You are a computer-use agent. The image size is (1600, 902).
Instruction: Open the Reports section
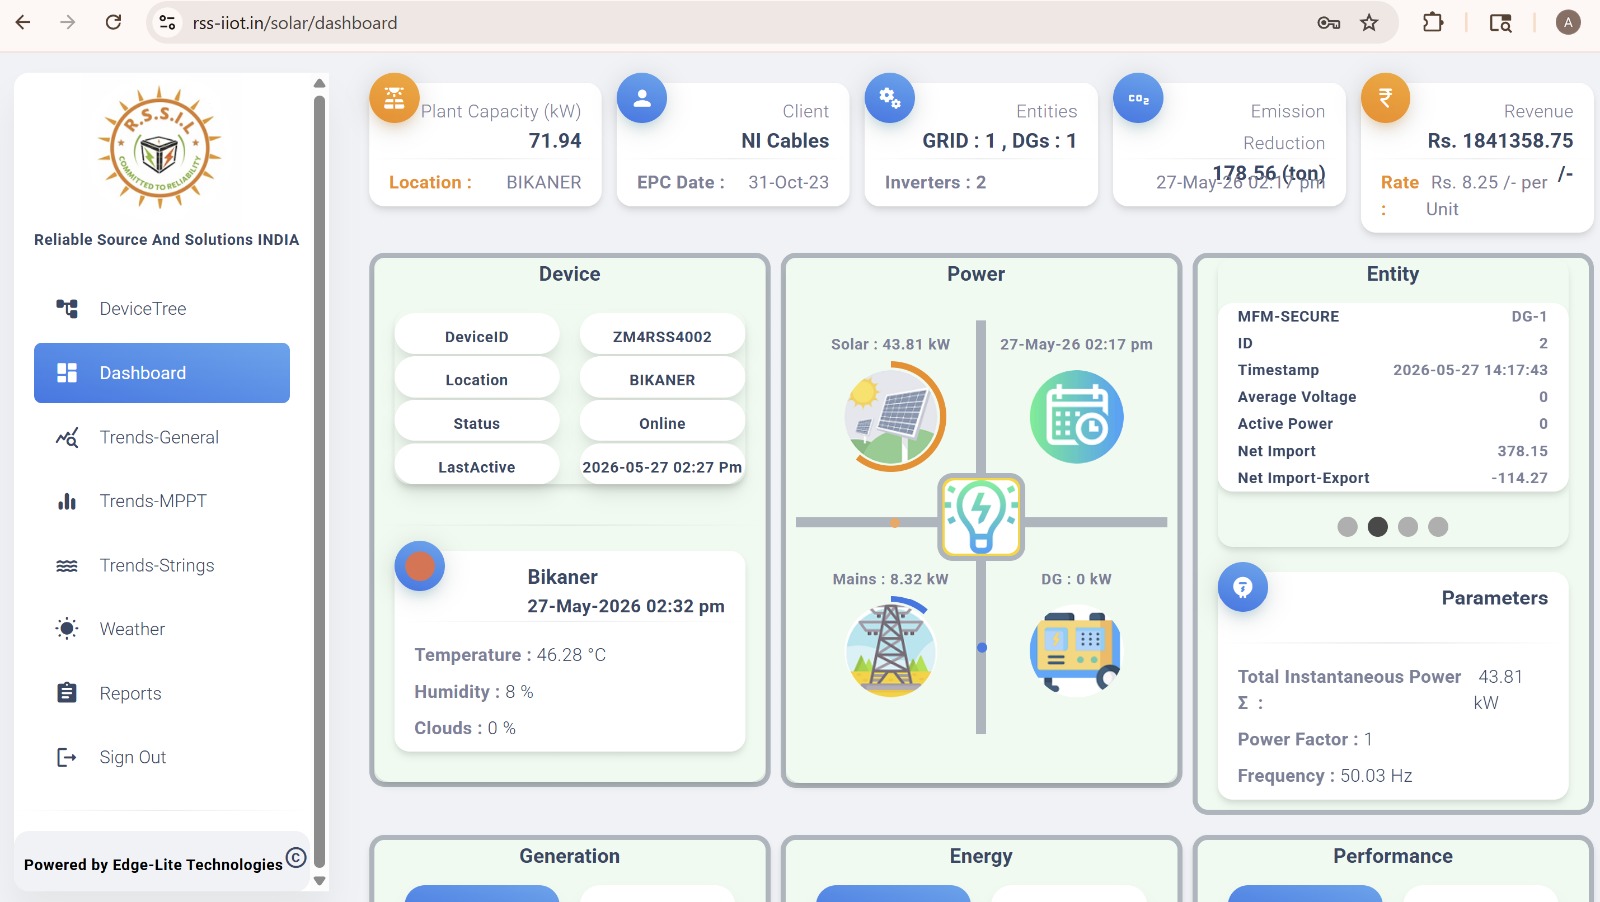pos(162,693)
